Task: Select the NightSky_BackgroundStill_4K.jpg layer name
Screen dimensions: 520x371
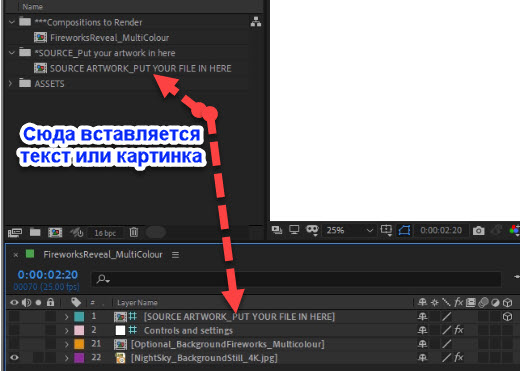Action: click(x=204, y=358)
